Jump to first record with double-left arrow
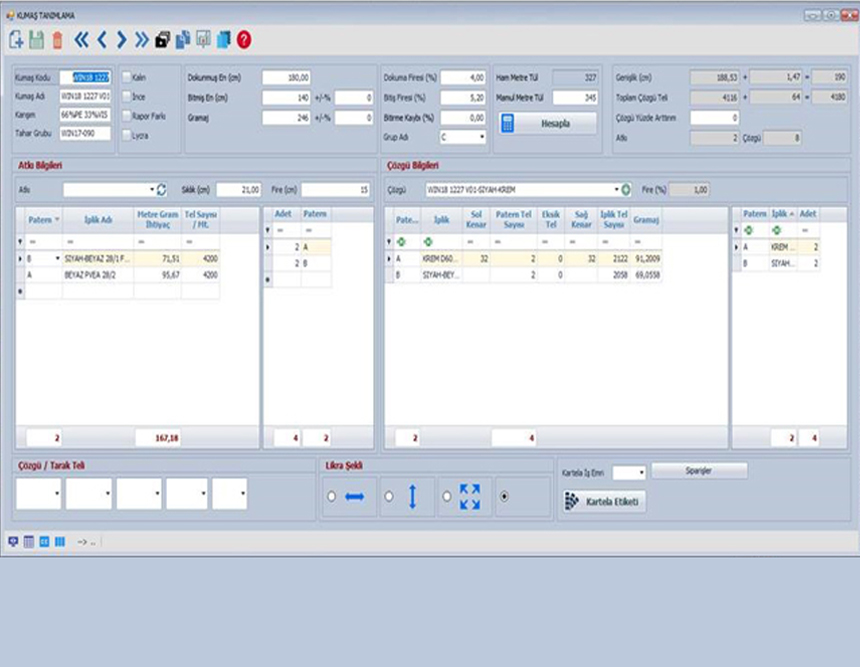 (x=82, y=40)
